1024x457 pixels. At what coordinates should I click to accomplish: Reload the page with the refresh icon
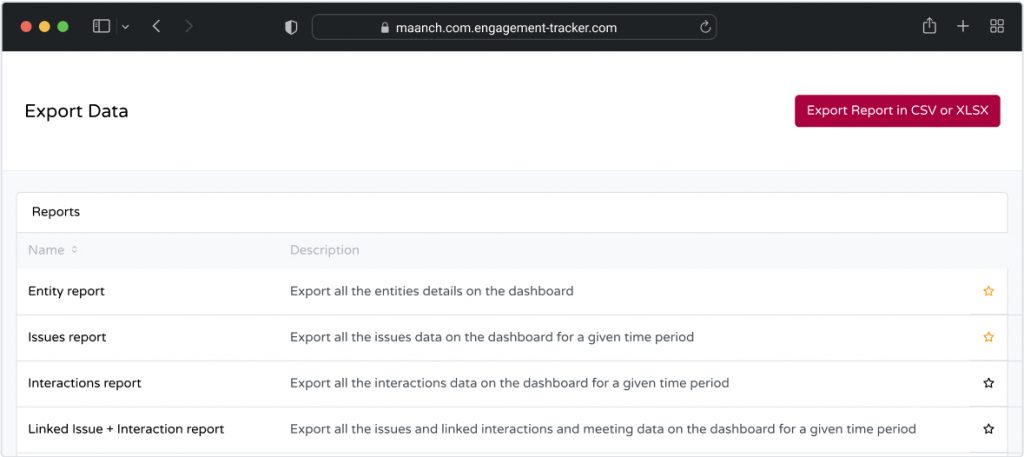tap(705, 27)
